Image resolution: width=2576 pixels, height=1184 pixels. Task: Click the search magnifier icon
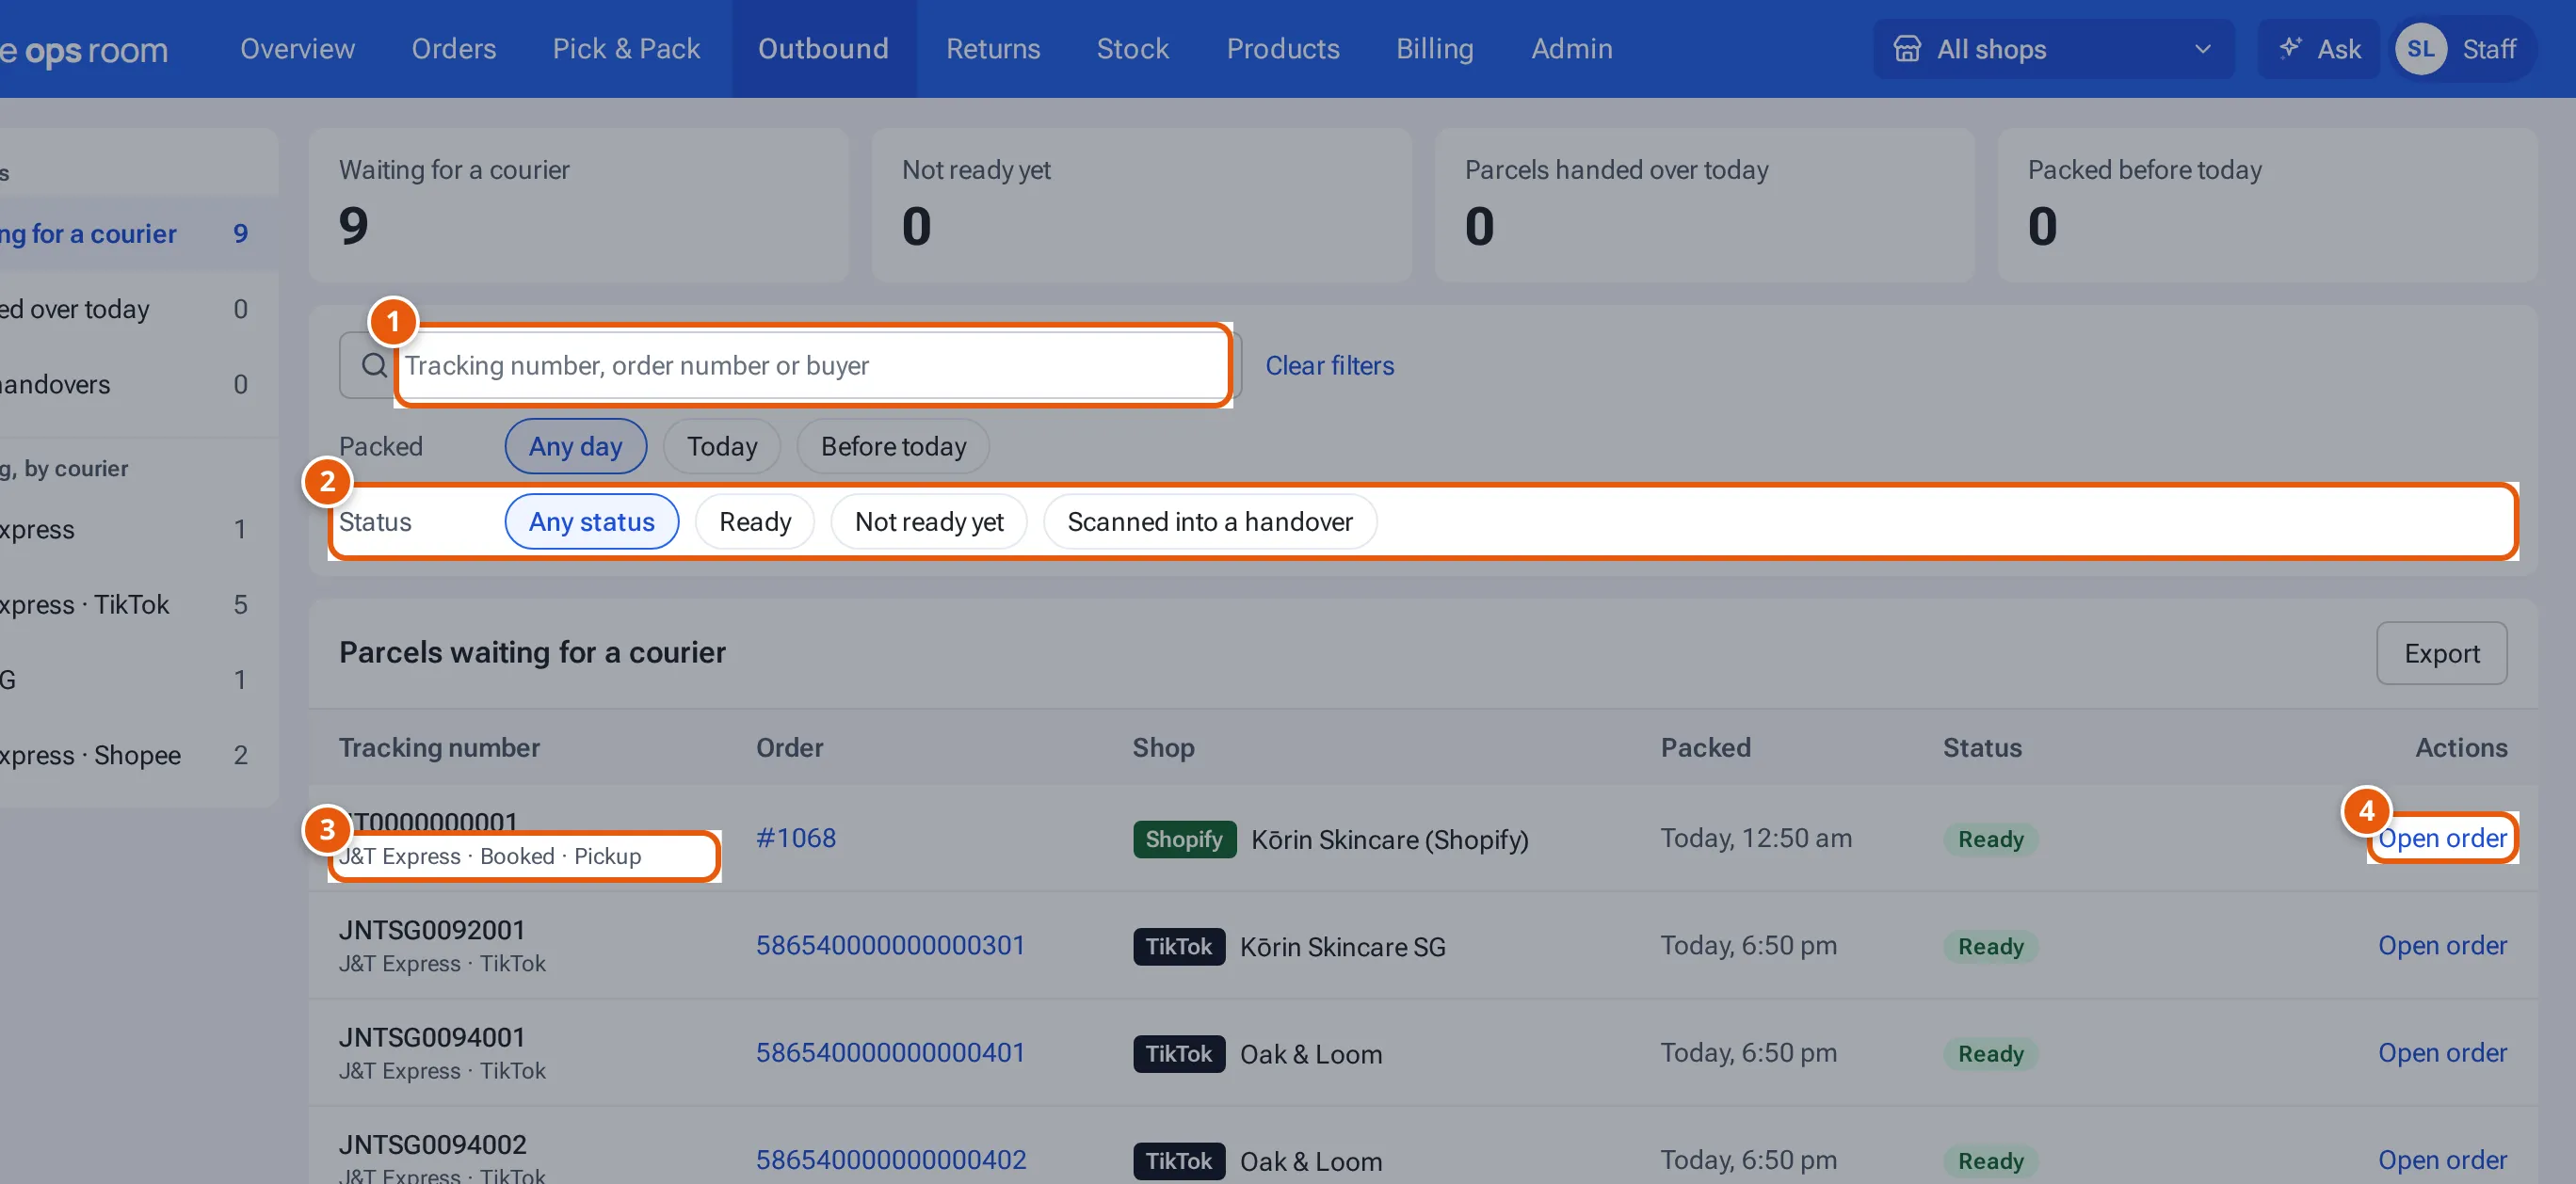[373, 365]
